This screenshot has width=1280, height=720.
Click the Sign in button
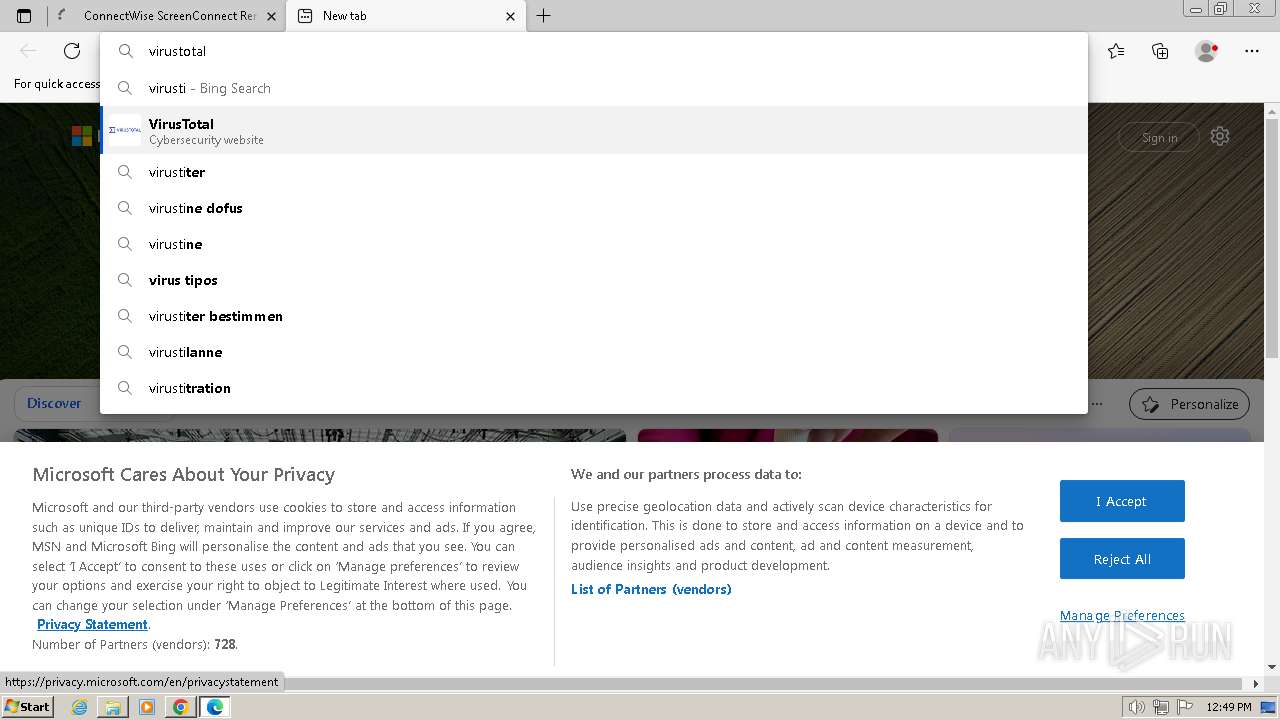[x=1158, y=138]
